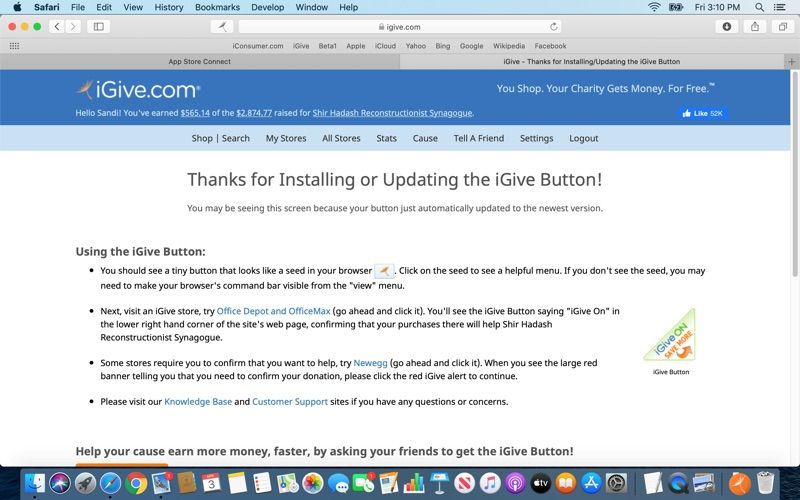Reload the igive.com page
The image size is (800, 500).
pyautogui.click(x=554, y=27)
